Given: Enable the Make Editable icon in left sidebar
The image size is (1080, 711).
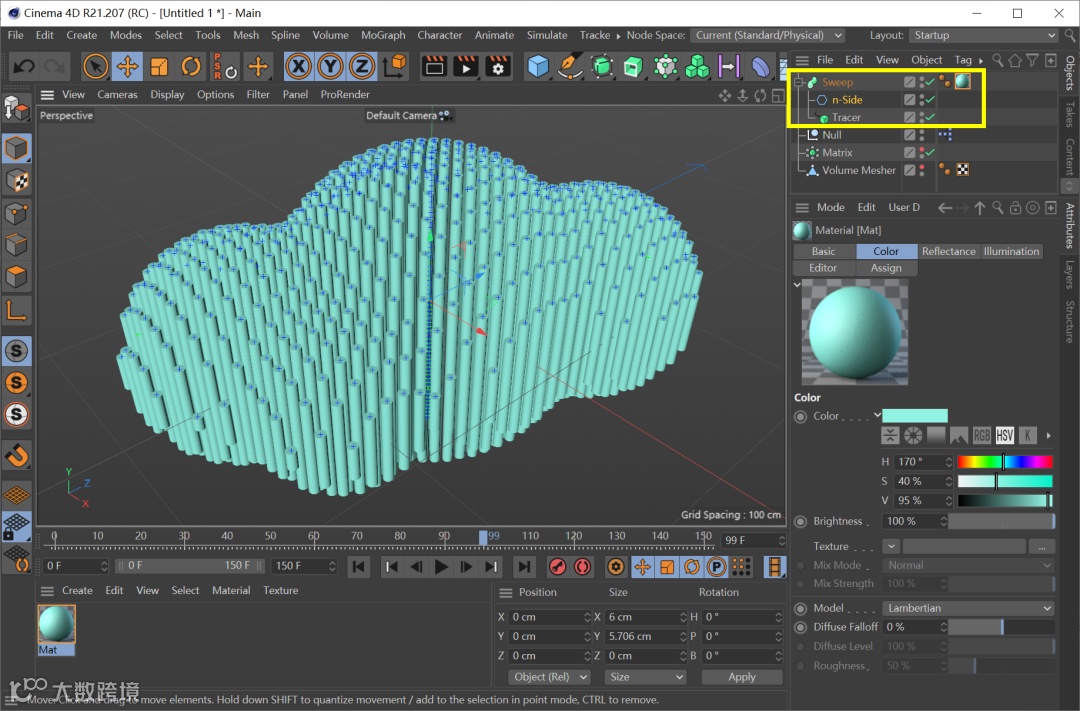Looking at the screenshot, I should [17, 107].
